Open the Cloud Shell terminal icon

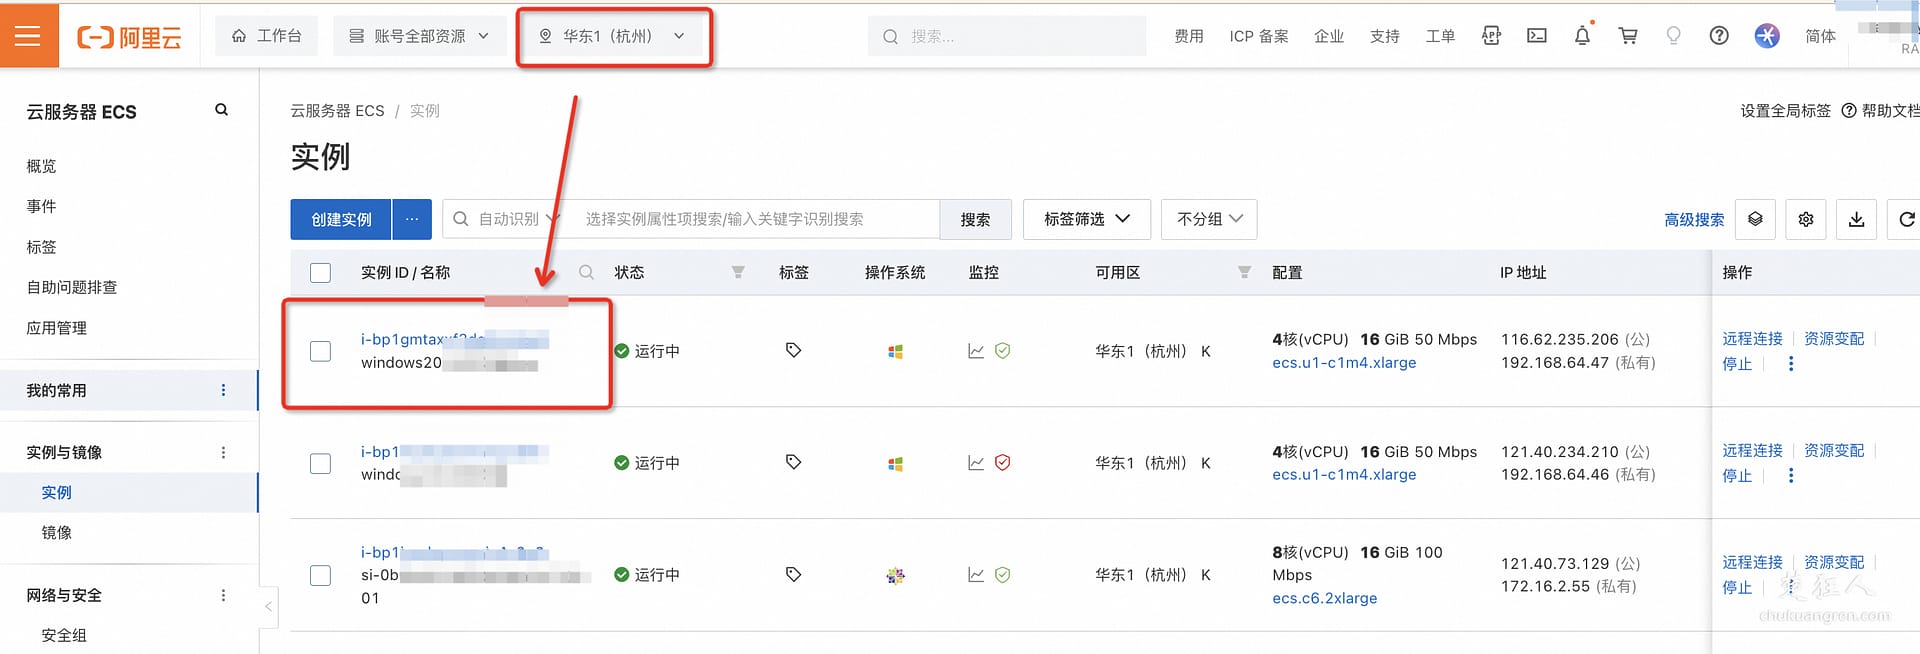point(1537,36)
